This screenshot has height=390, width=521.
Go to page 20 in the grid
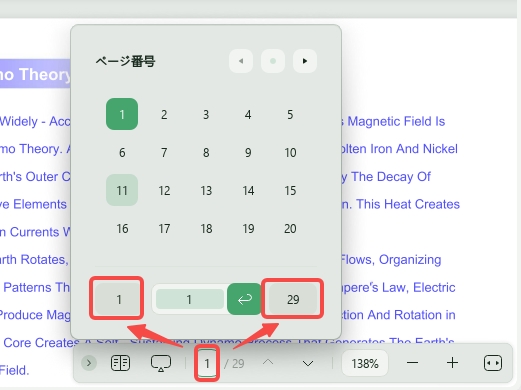(x=290, y=229)
